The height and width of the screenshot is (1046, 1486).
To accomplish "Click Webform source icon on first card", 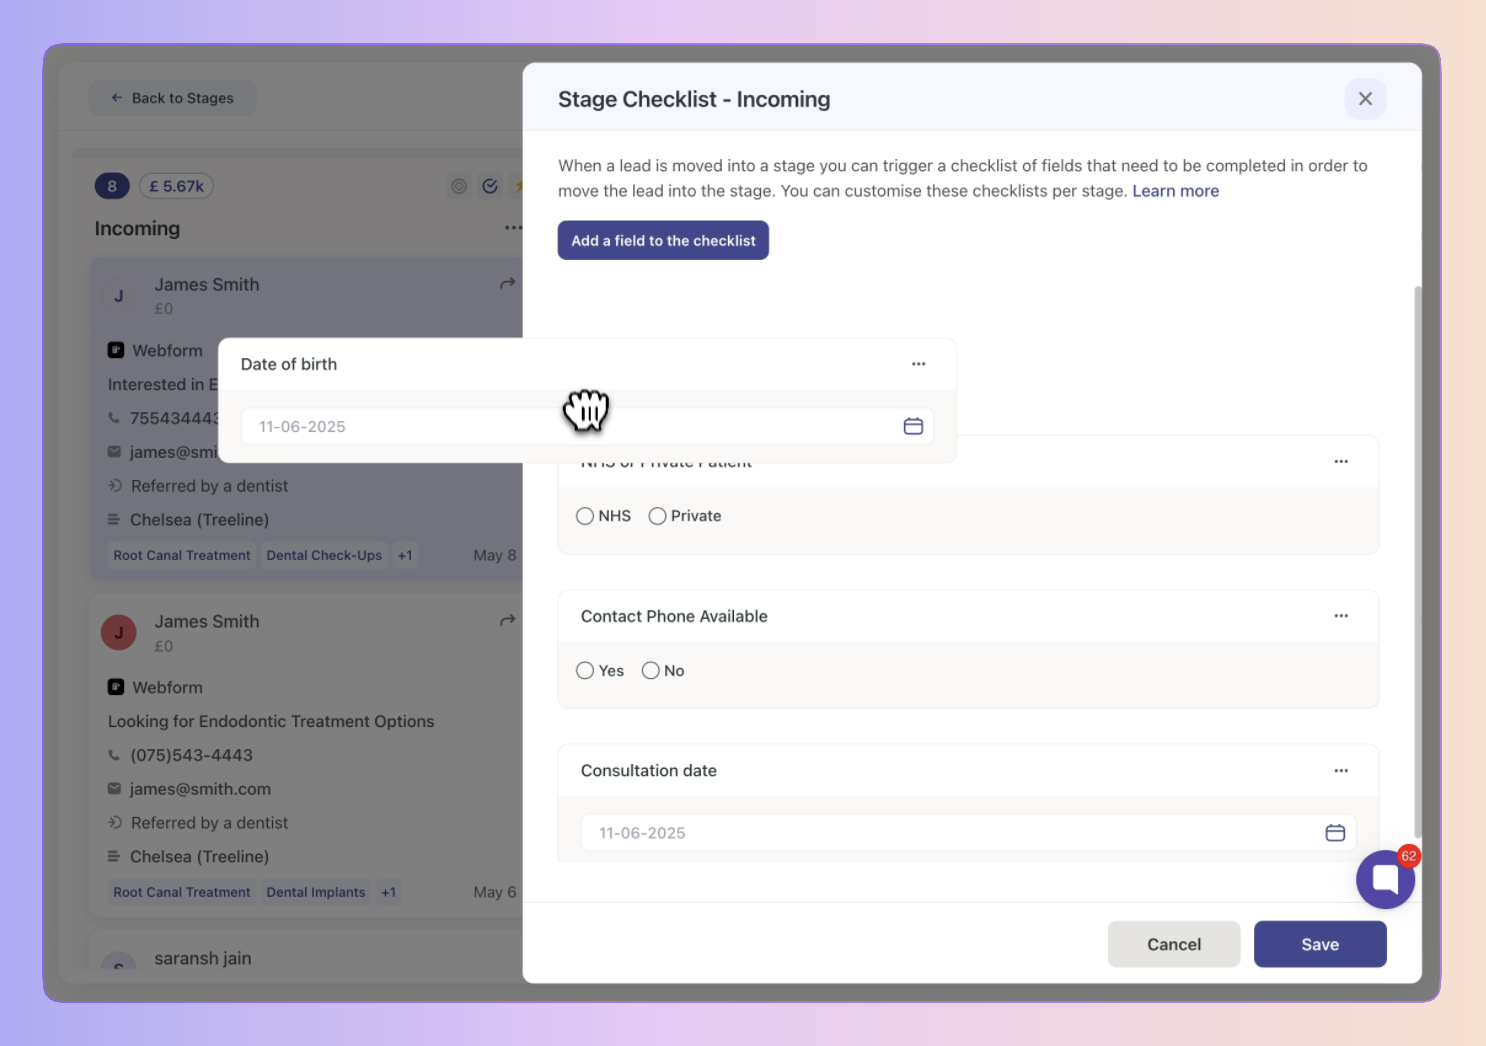I will (116, 350).
